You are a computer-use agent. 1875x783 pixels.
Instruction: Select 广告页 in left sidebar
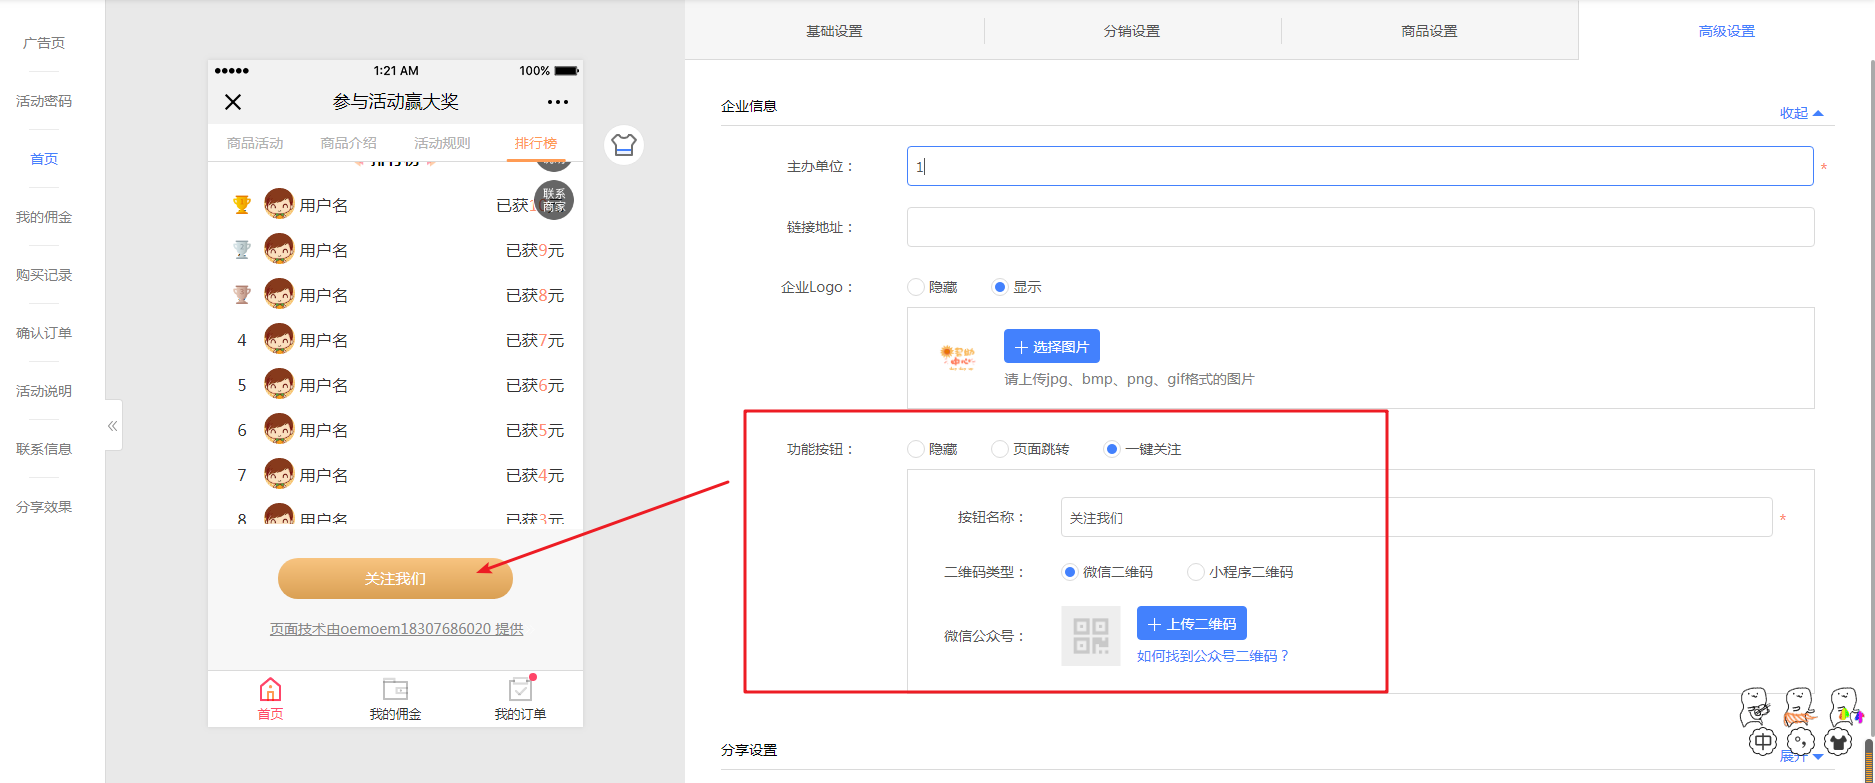point(44,43)
